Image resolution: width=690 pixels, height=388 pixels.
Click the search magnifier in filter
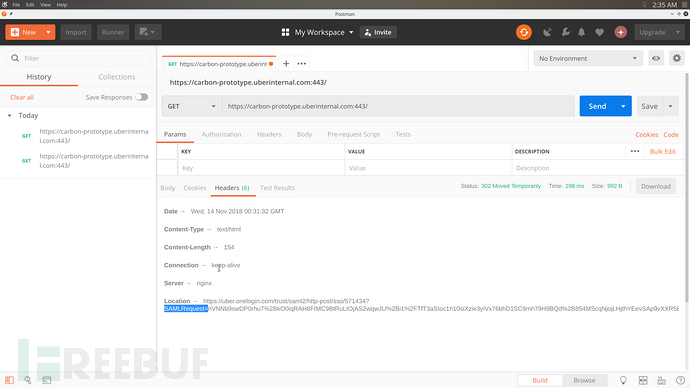15,58
